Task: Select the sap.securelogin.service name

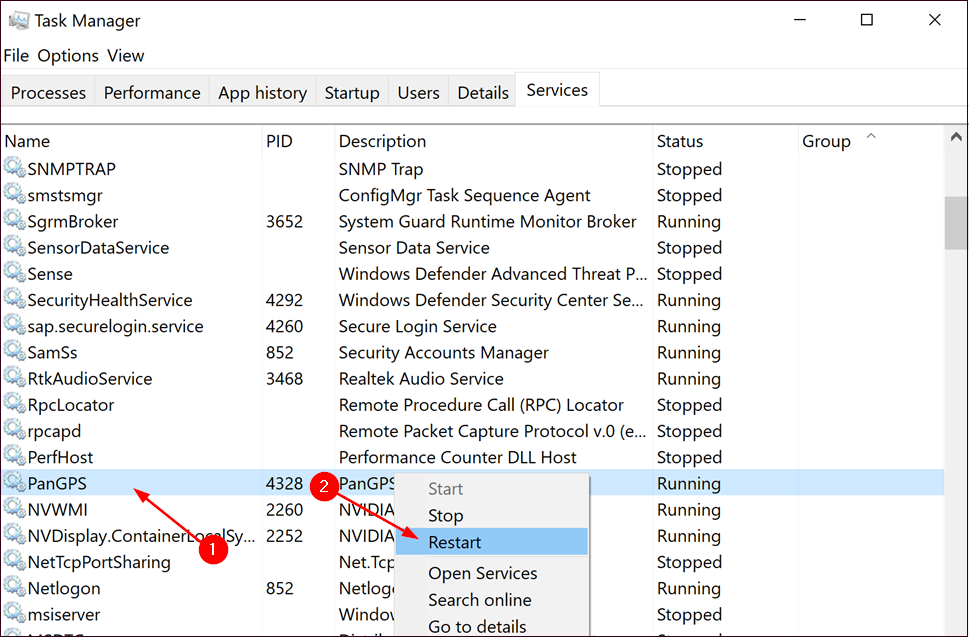Action: coord(116,326)
